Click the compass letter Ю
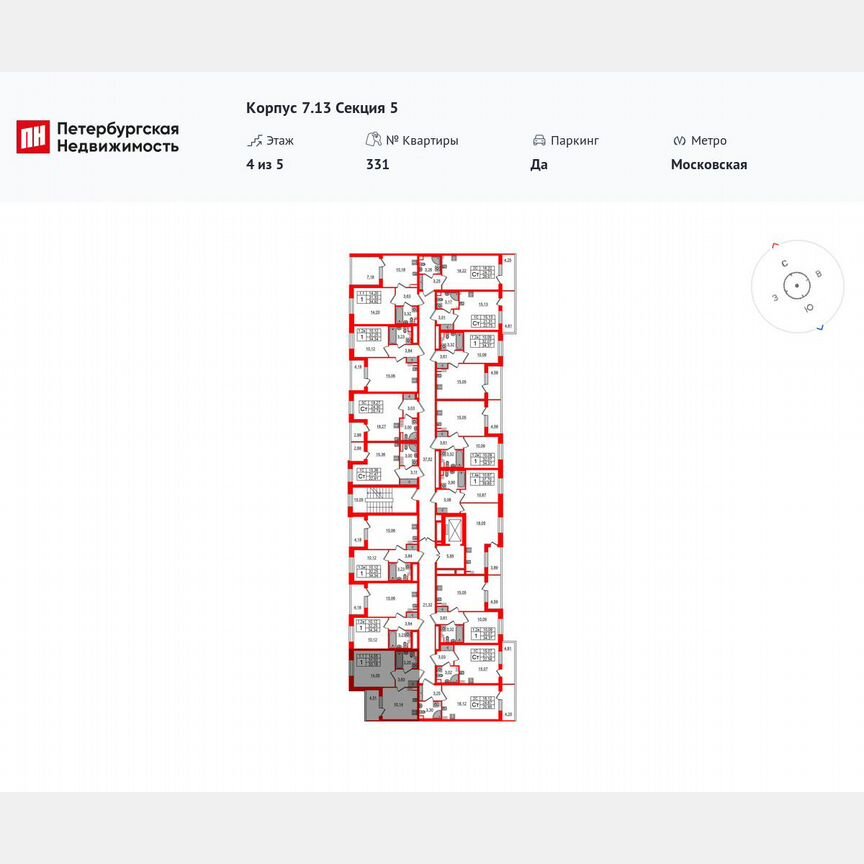864x864 pixels. click(808, 308)
